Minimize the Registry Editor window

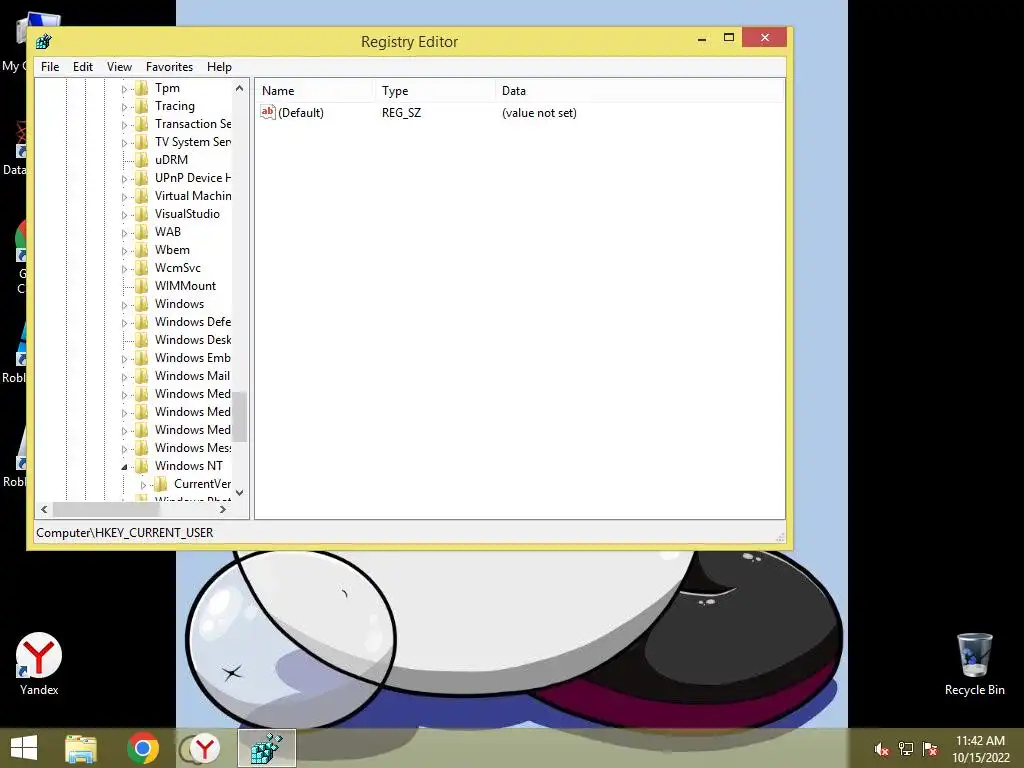[x=702, y=39]
